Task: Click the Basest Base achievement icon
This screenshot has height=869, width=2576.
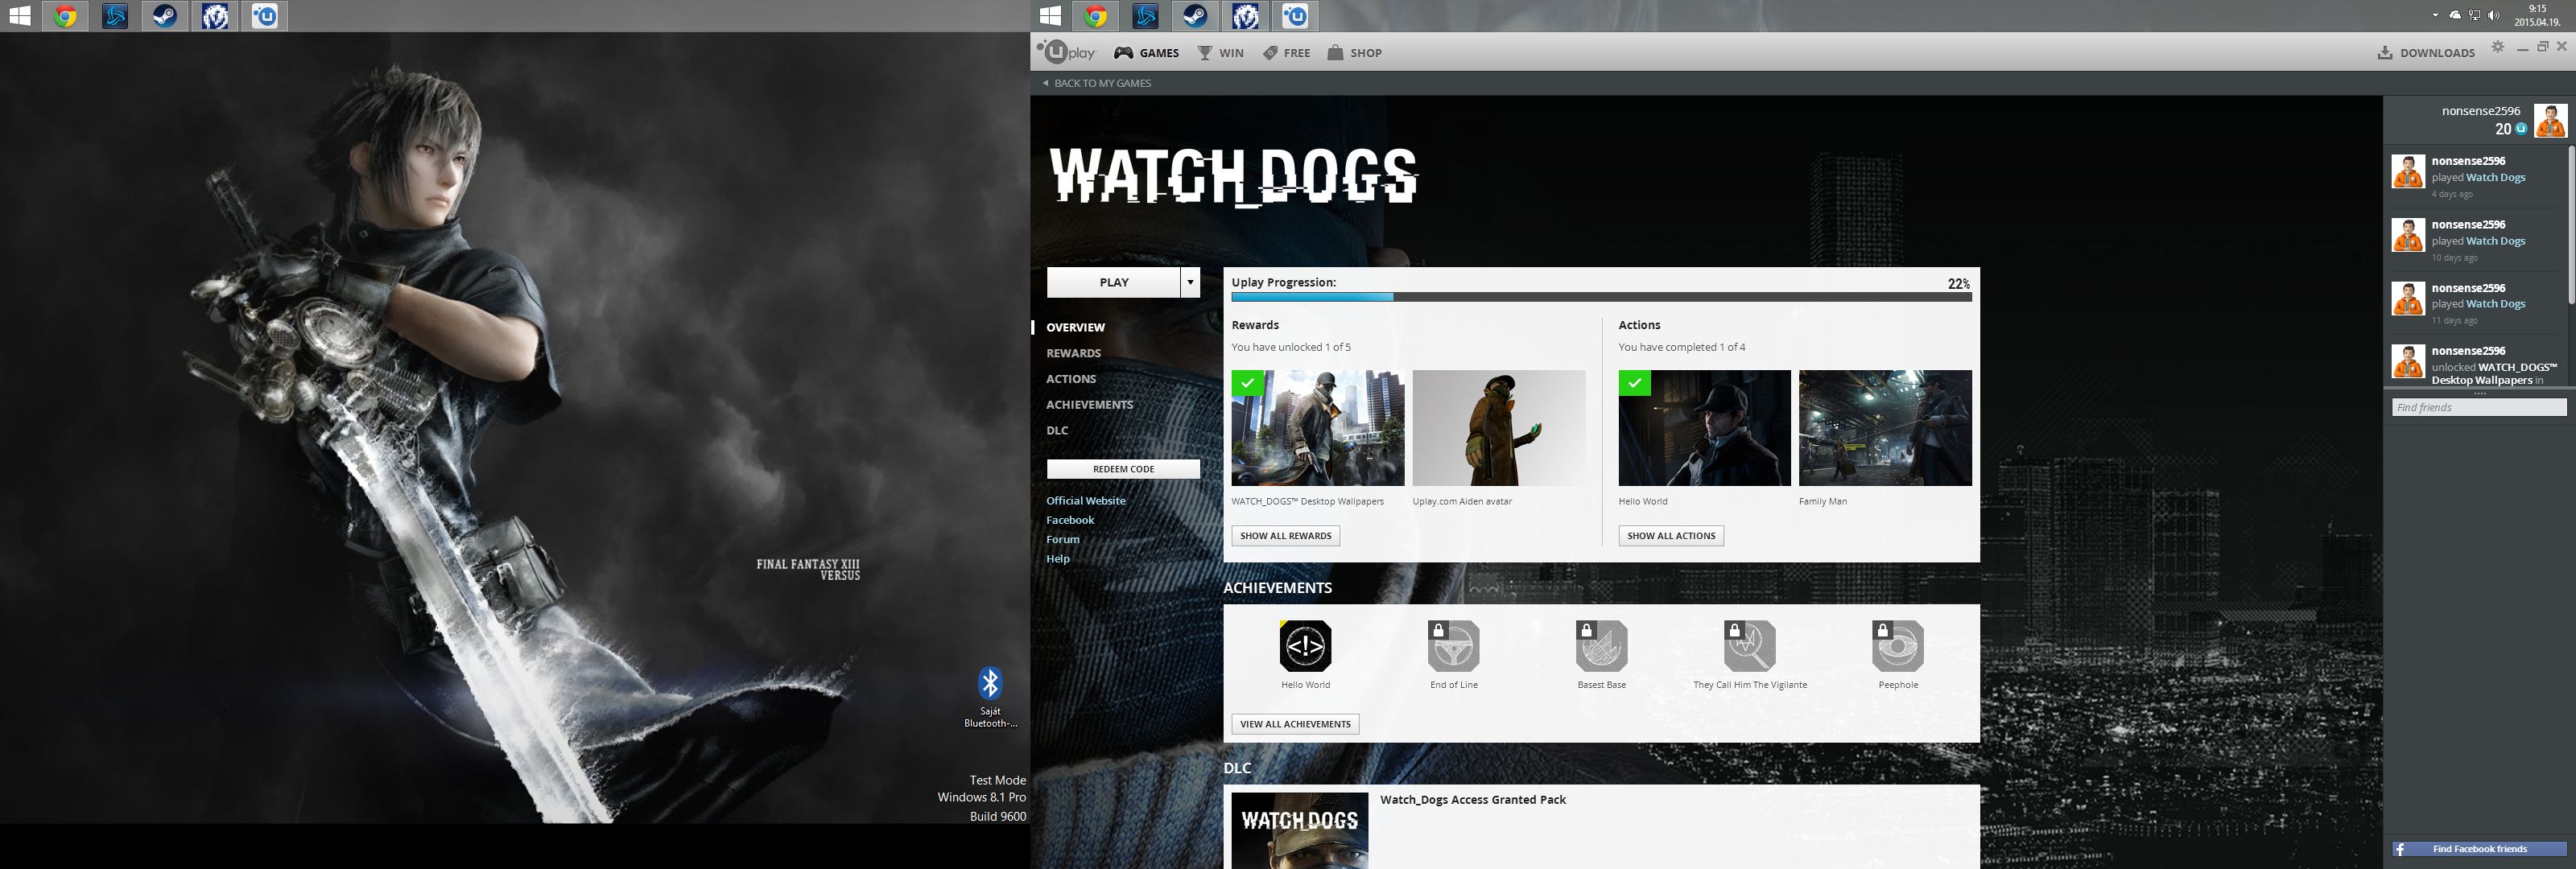Action: click(1601, 646)
